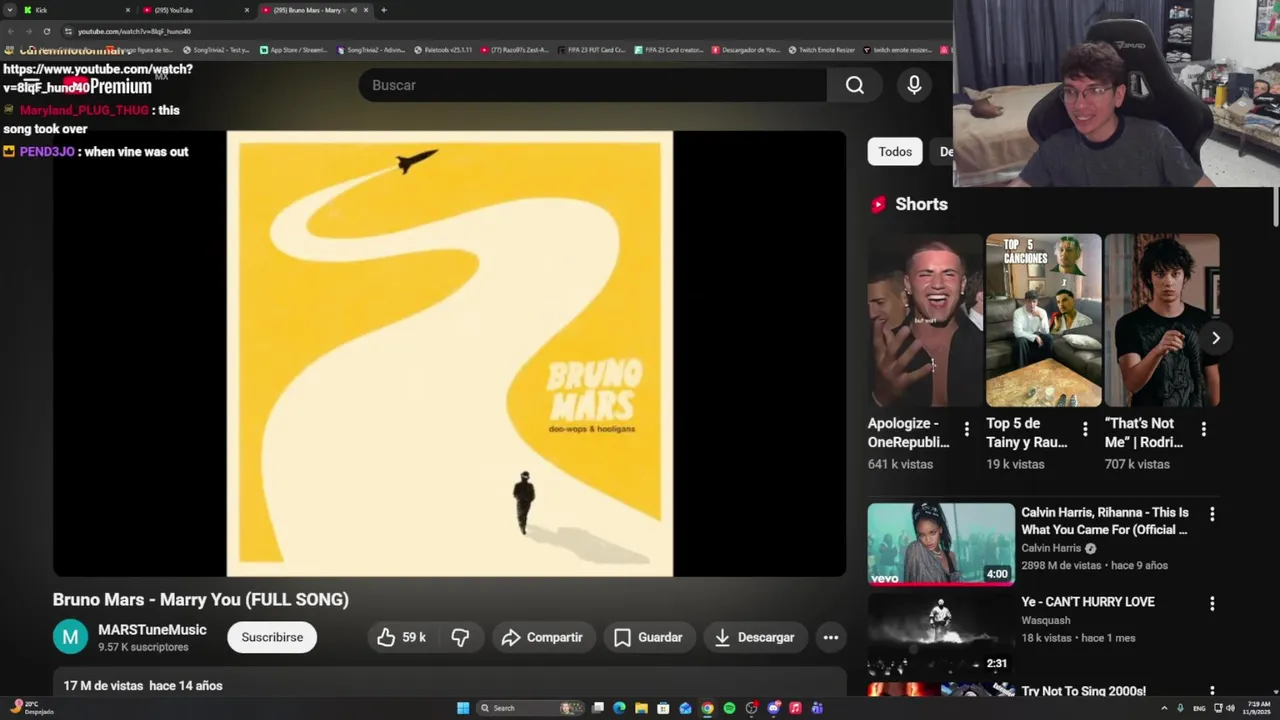Open options for Ye - CAN'T HURRY LOVE video
The image size is (1280, 720).
1212,604
